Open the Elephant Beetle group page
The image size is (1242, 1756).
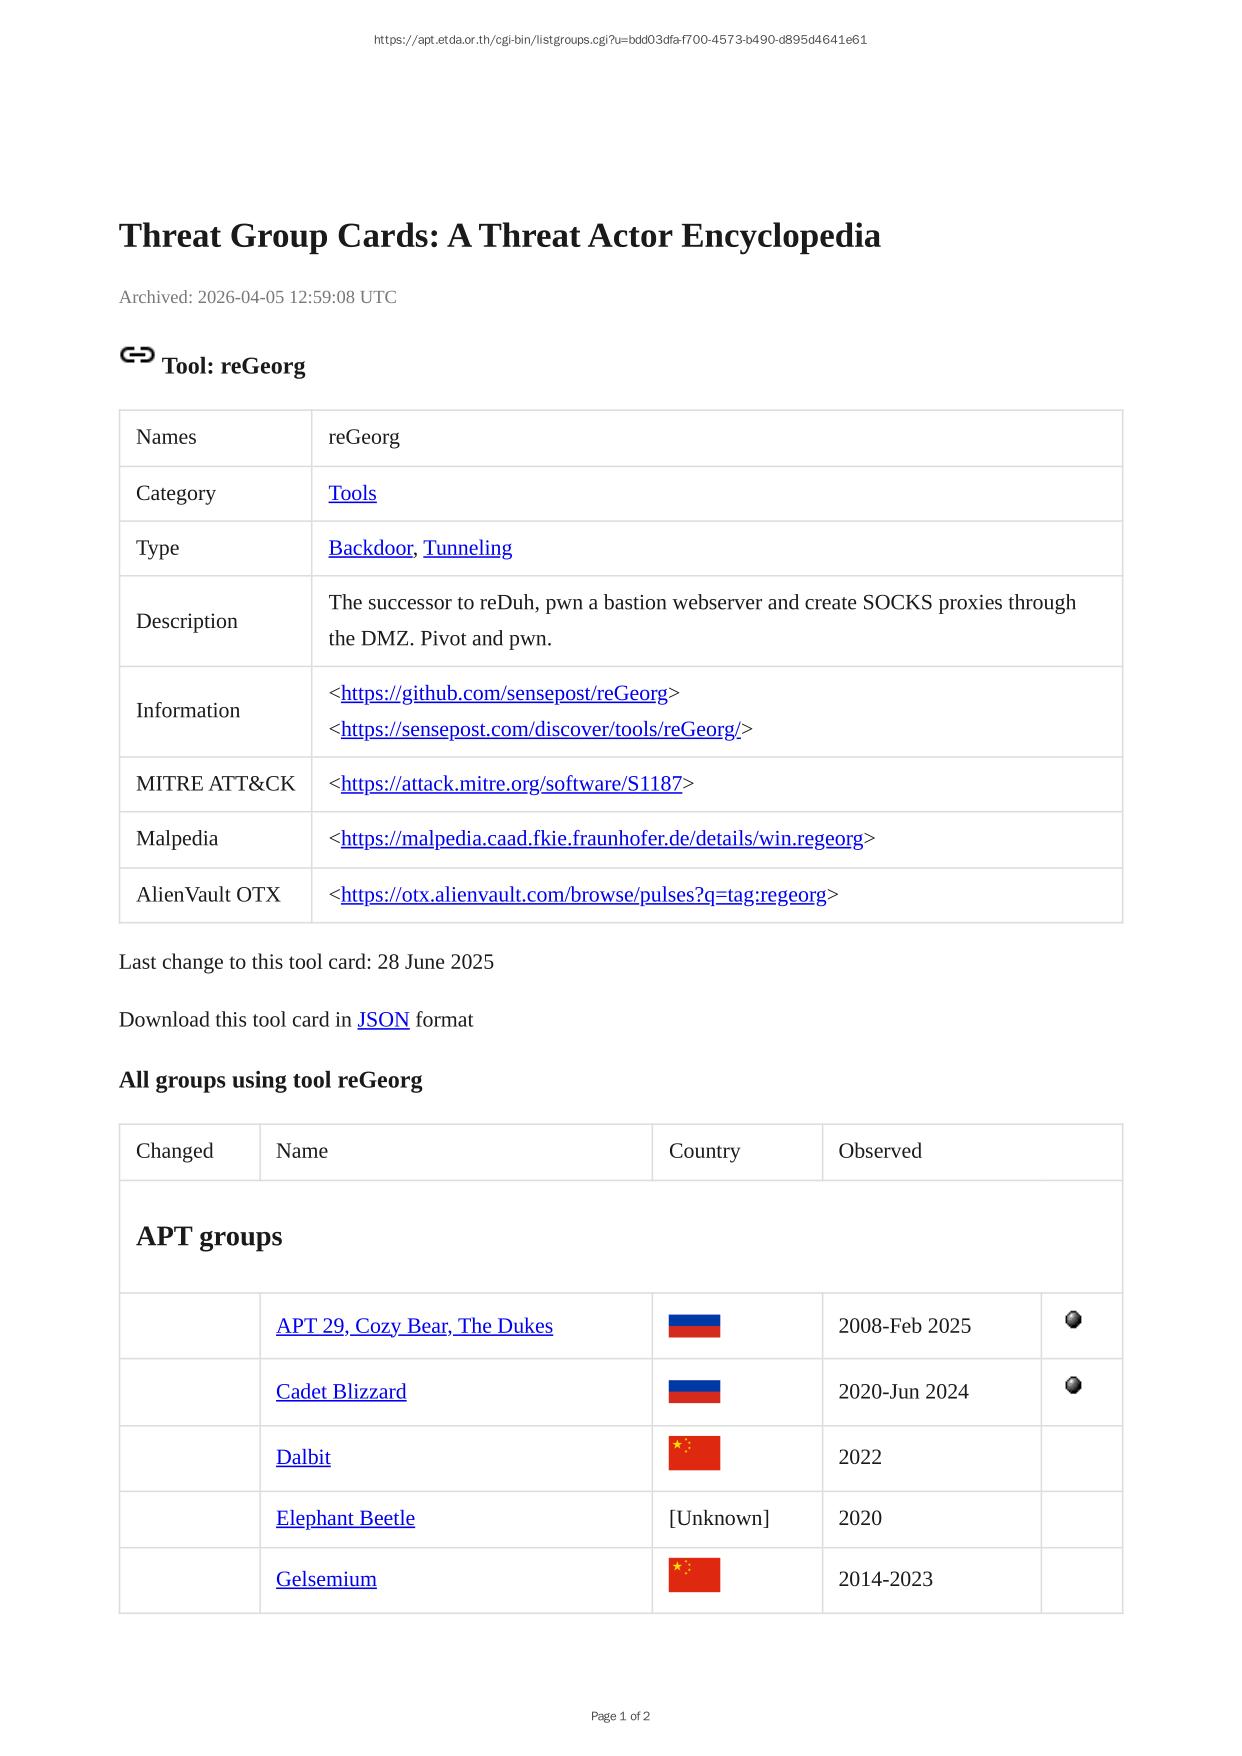coord(345,1518)
